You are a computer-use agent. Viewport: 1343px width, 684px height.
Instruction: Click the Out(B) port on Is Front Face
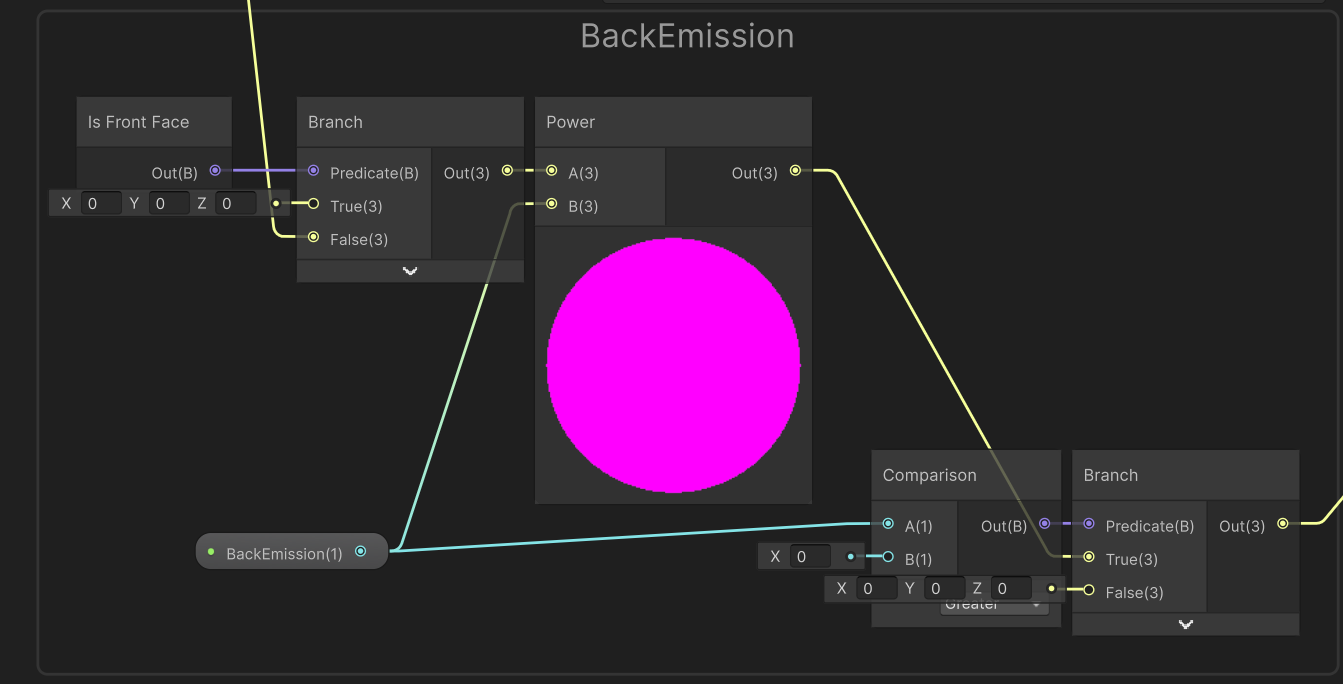click(214, 171)
